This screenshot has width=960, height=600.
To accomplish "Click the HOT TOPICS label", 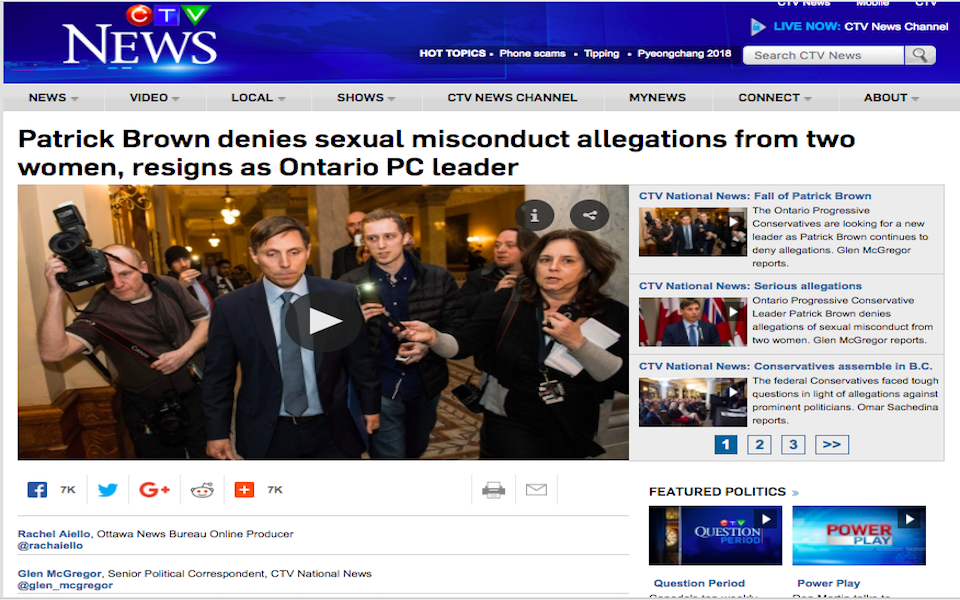I will click(452, 53).
